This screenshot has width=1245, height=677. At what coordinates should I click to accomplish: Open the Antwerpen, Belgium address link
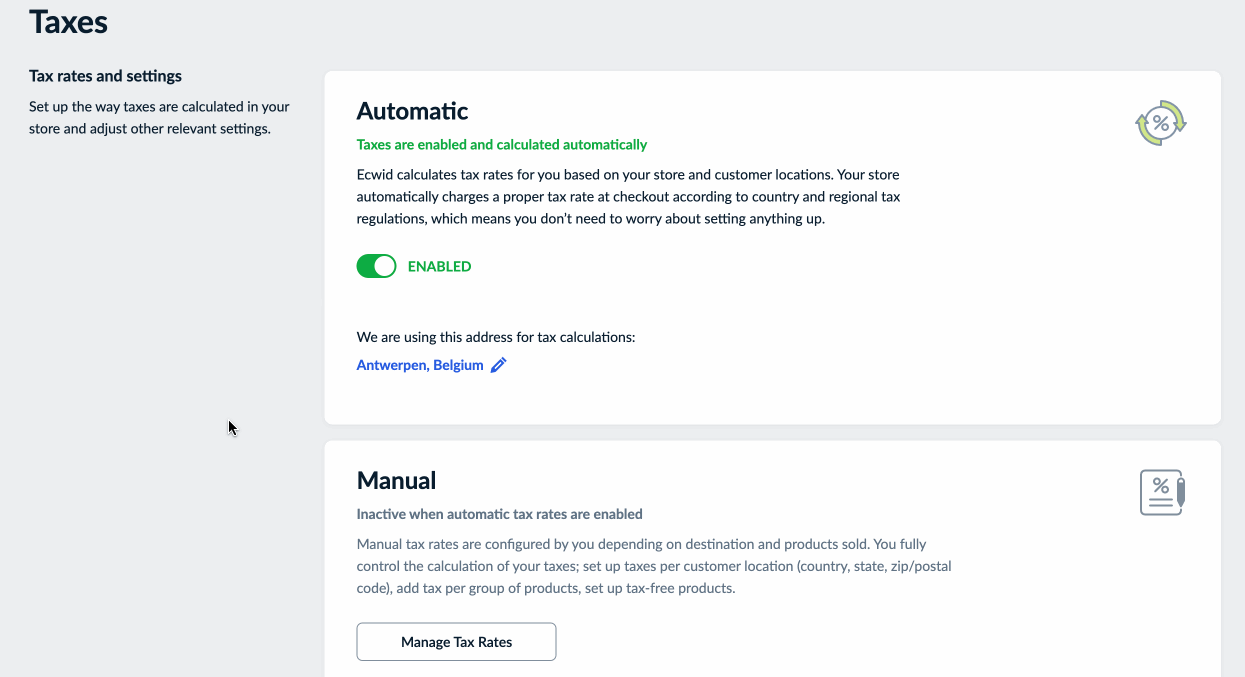pos(420,365)
